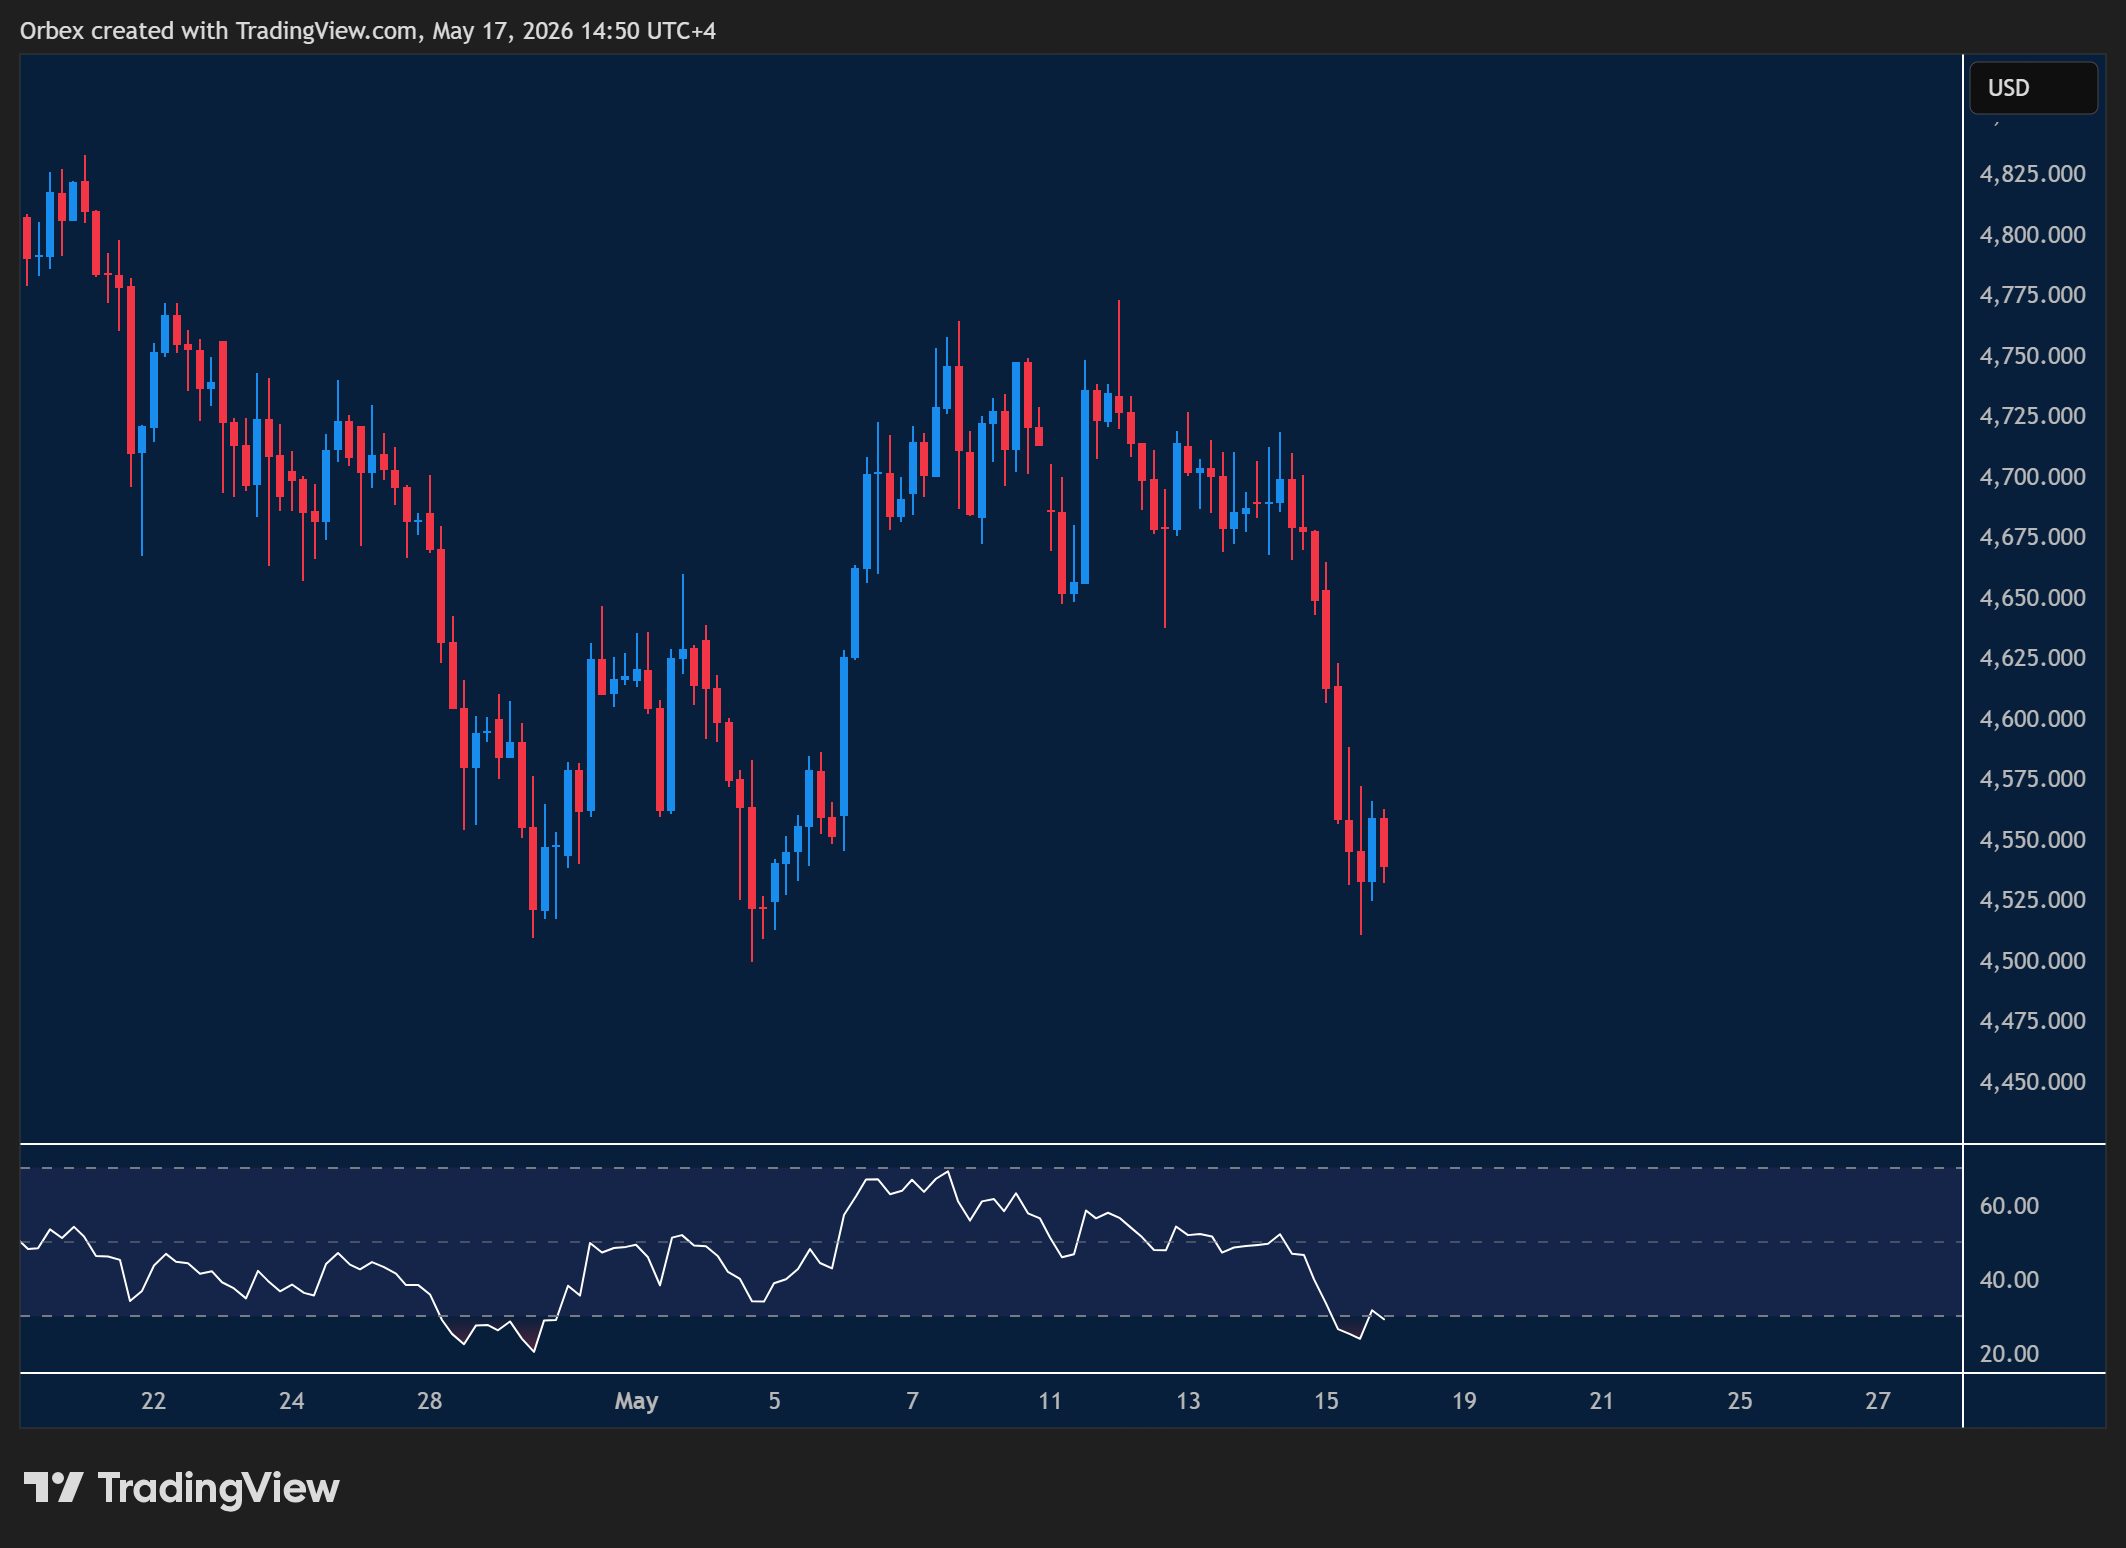Click the 4,625.000 price label

pos(2032,658)
